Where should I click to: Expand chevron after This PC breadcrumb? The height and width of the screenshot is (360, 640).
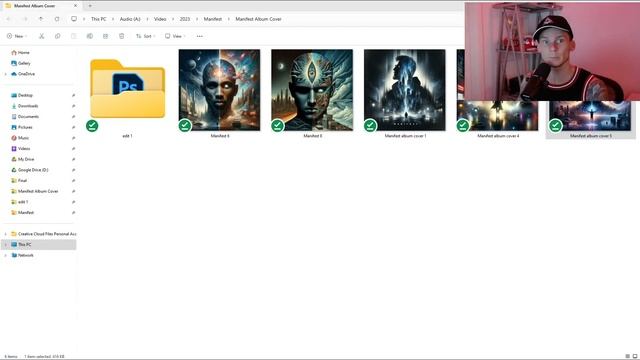(x=113, y=19)
